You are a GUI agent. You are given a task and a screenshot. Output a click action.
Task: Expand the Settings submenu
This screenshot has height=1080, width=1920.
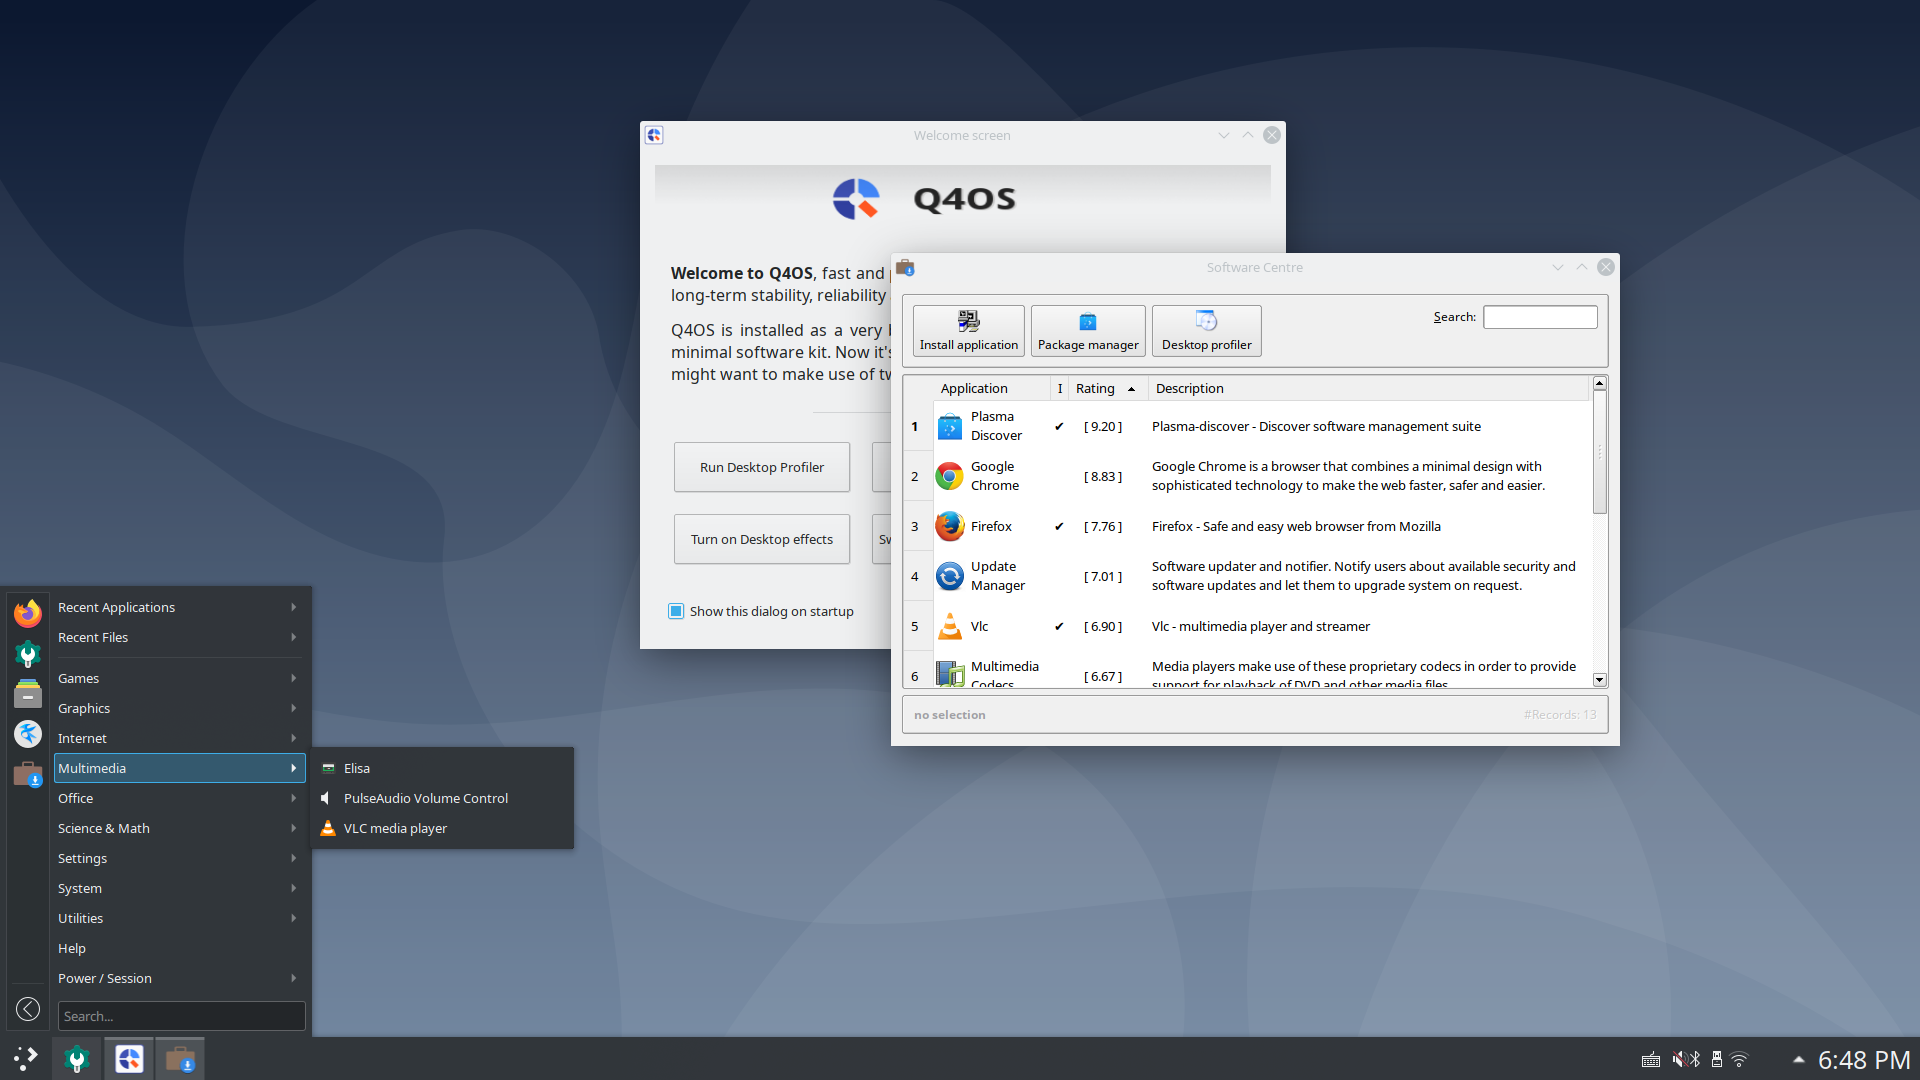pos(180,858)
